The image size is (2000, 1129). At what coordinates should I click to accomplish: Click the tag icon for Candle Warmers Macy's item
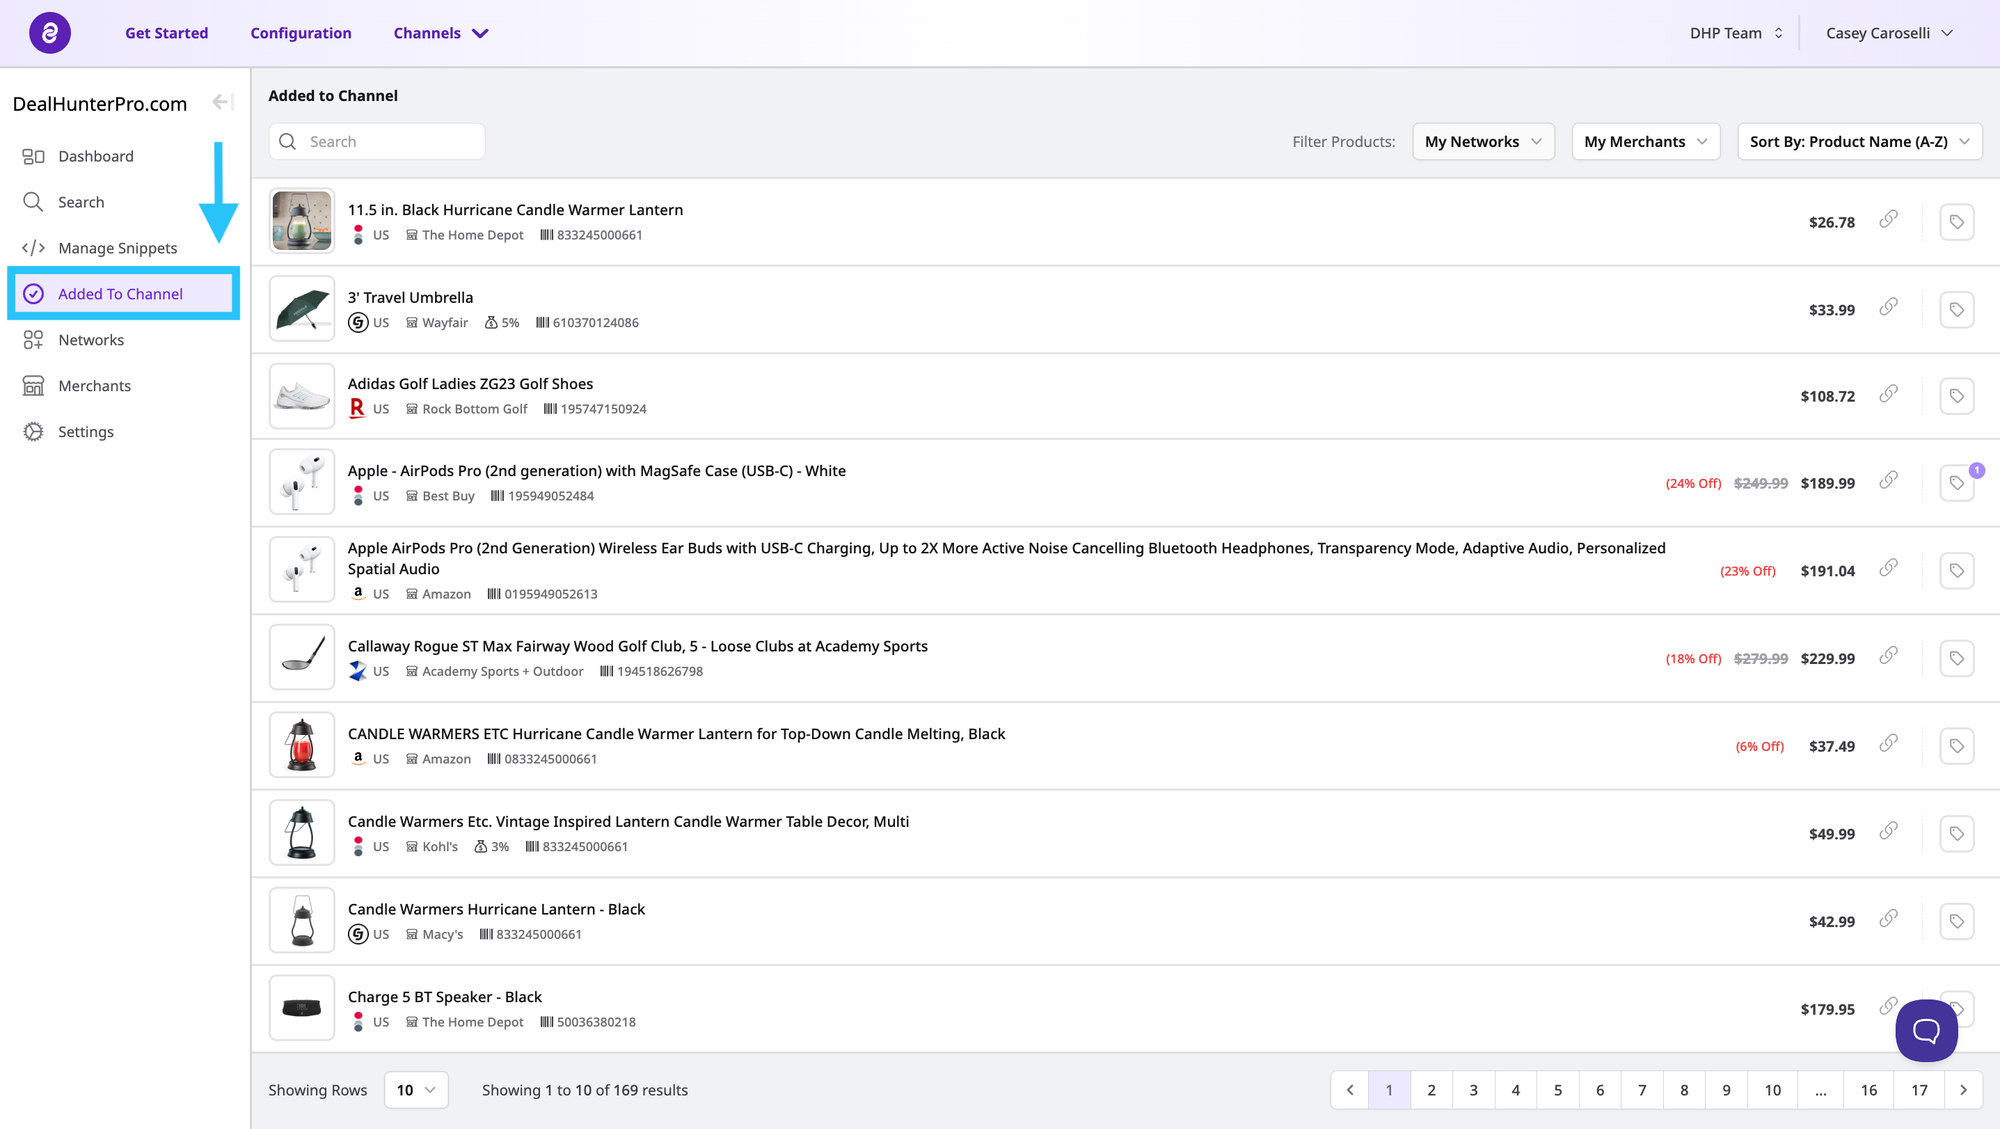[x=1956, y=921]
